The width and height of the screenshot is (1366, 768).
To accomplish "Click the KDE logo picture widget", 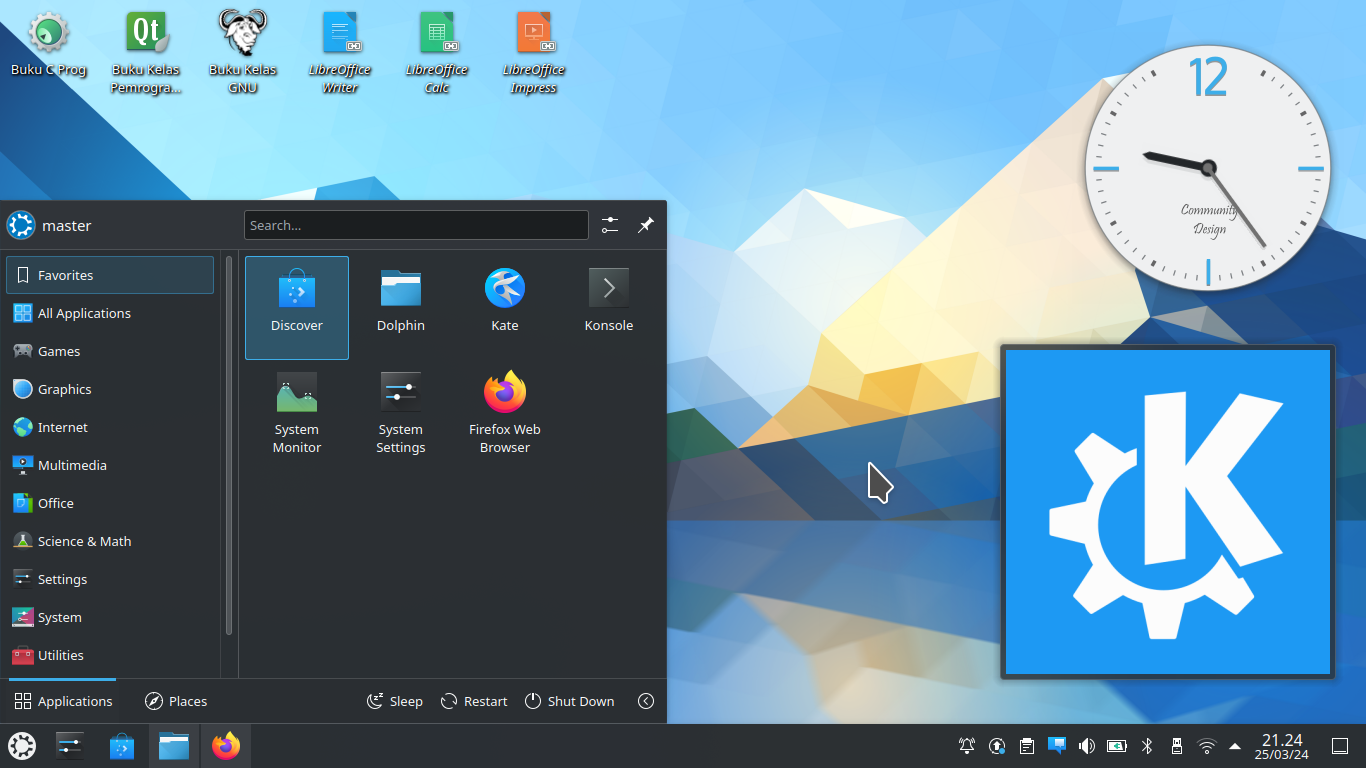I will tap(1168, 512).
